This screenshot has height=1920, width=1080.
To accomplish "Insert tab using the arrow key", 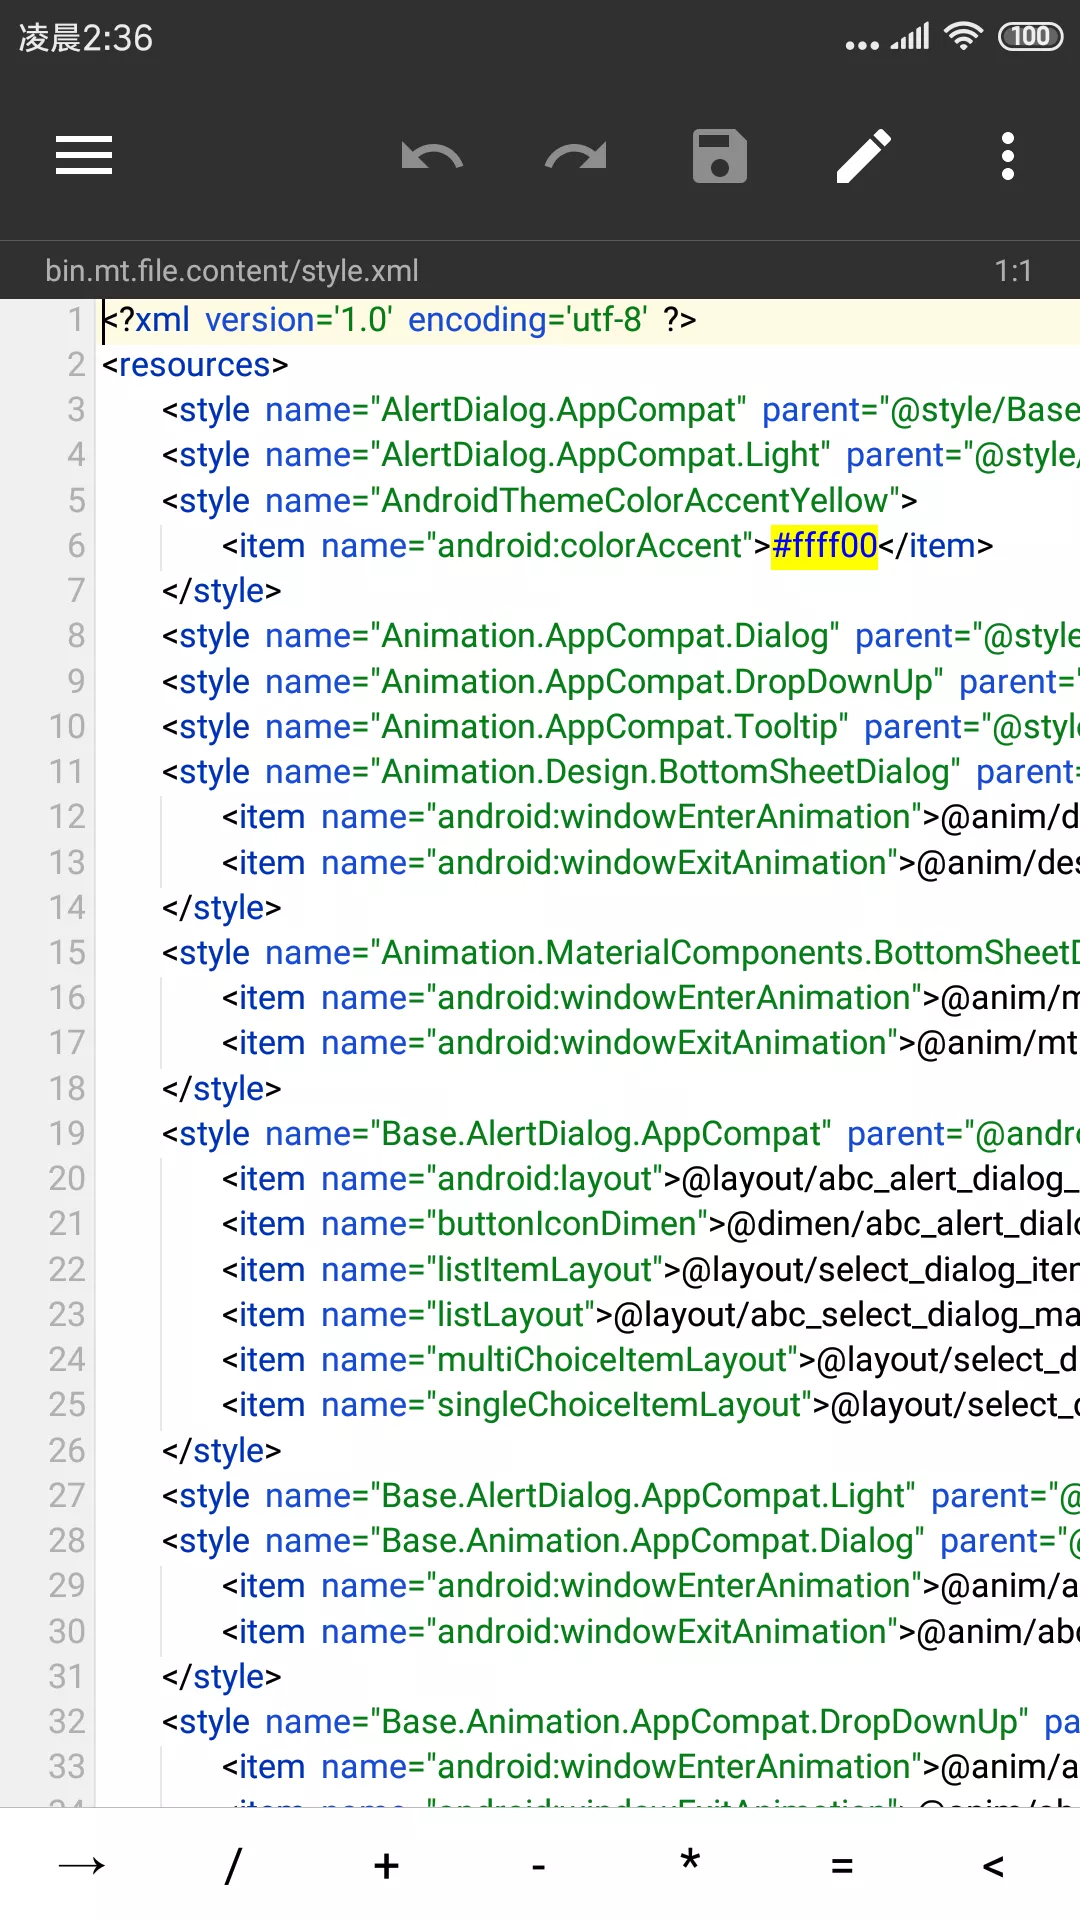I will click(82, 1865).
